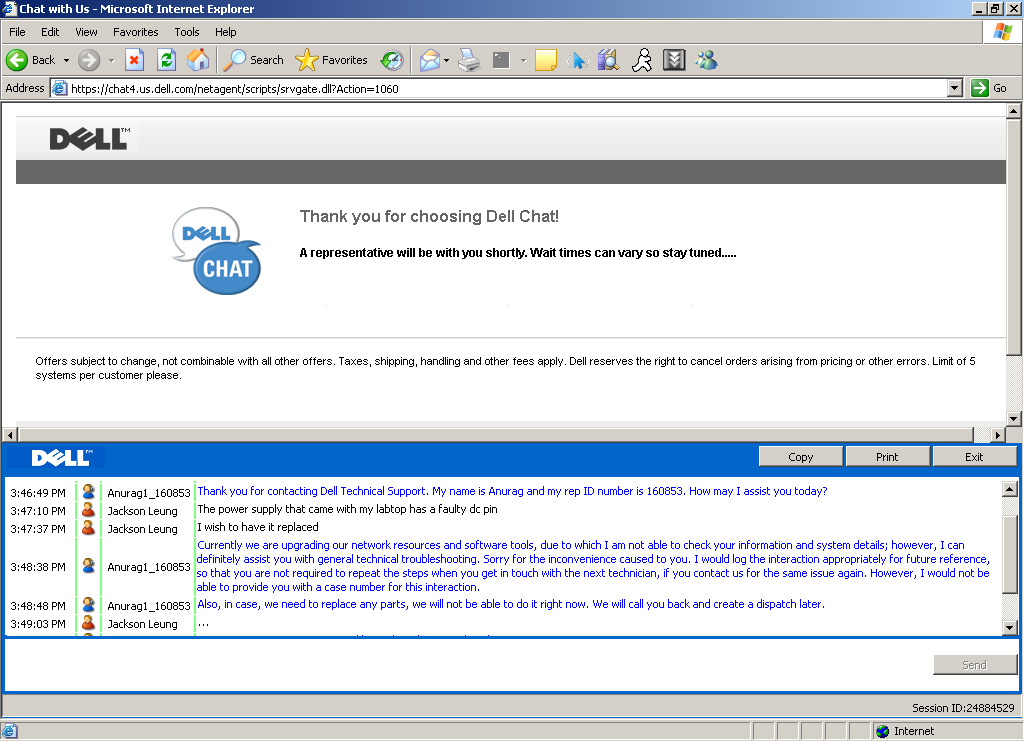Open the Favorites menu
Image resolution: width=1024 pixels, height=742 pixels.
(x=135, y=32)
